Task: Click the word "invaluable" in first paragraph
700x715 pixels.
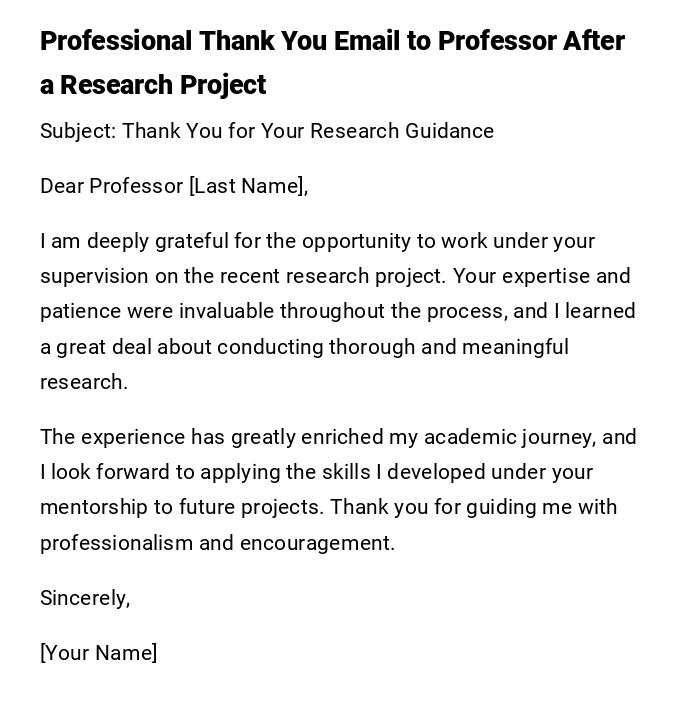Action: pyautogui.click(x=226, y=311)
